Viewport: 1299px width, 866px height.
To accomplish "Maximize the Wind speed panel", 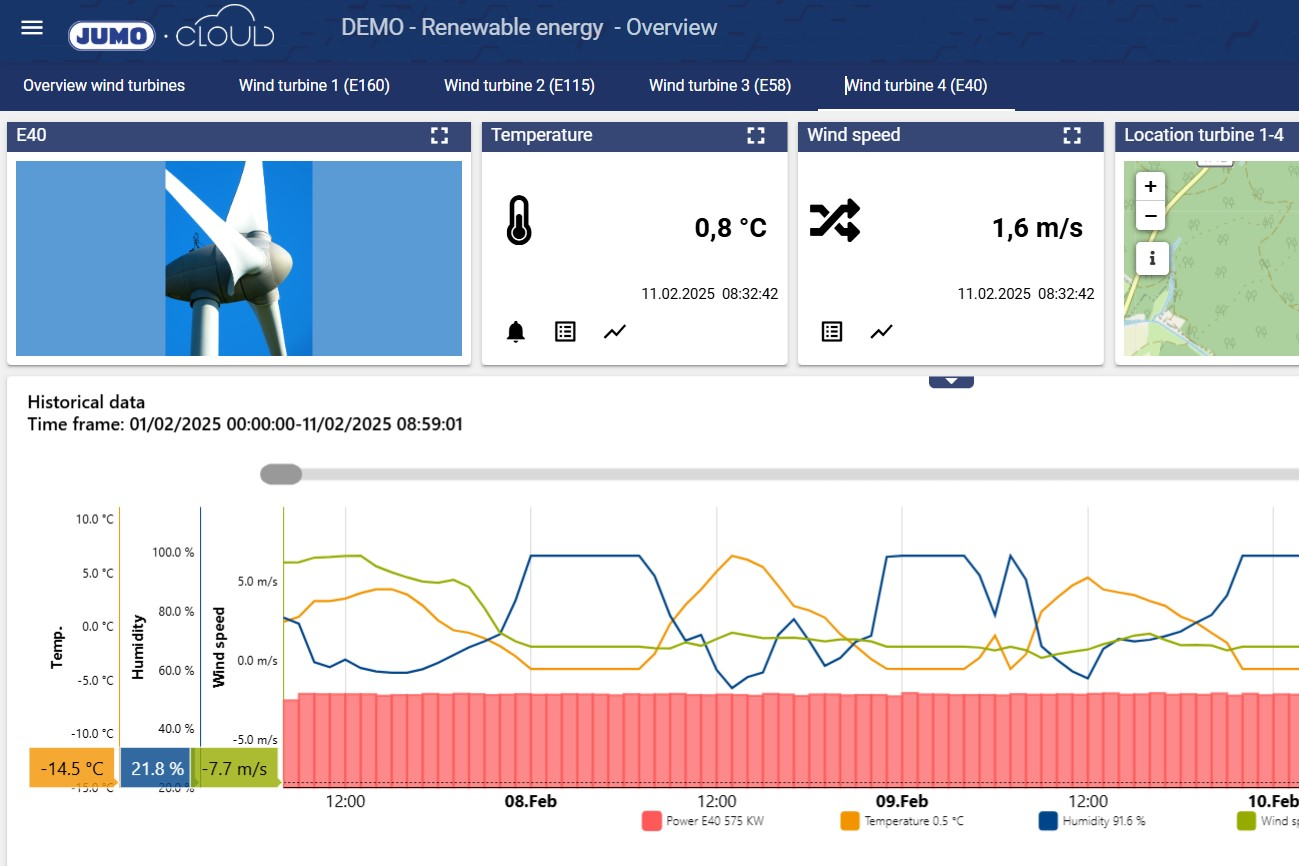I will [1072, 136].
